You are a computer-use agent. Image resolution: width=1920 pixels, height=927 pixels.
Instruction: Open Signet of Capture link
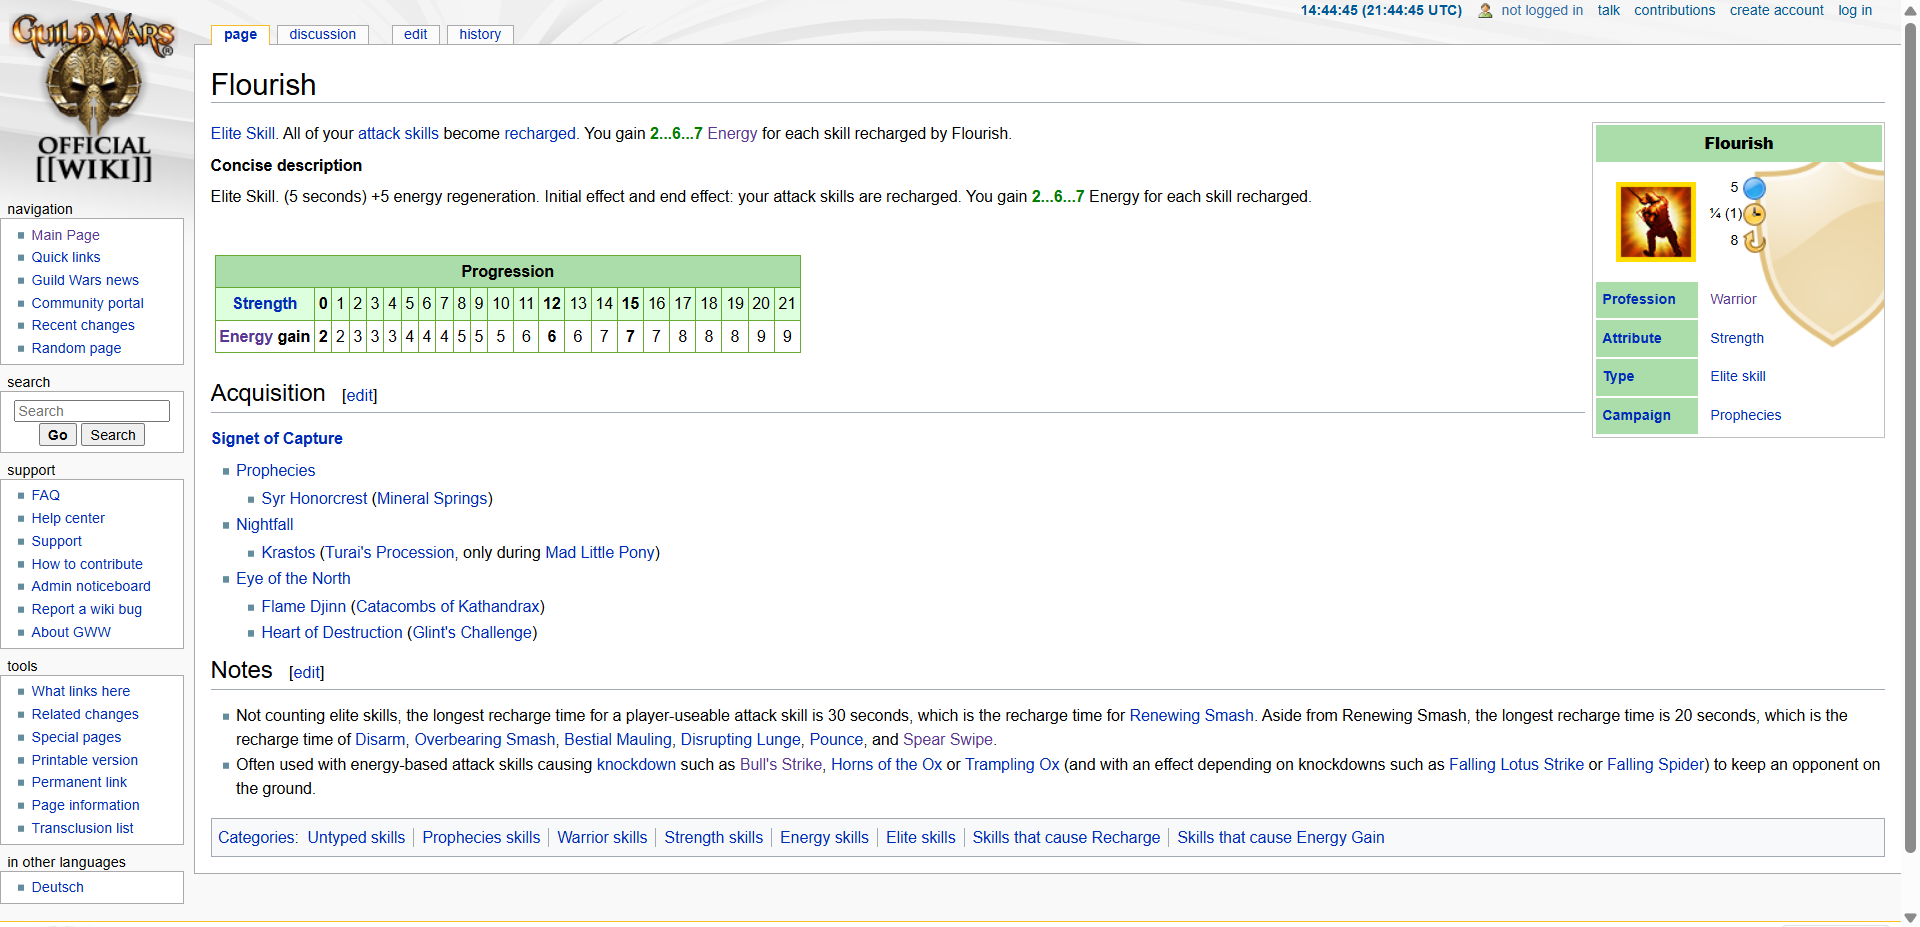point(277,438)
